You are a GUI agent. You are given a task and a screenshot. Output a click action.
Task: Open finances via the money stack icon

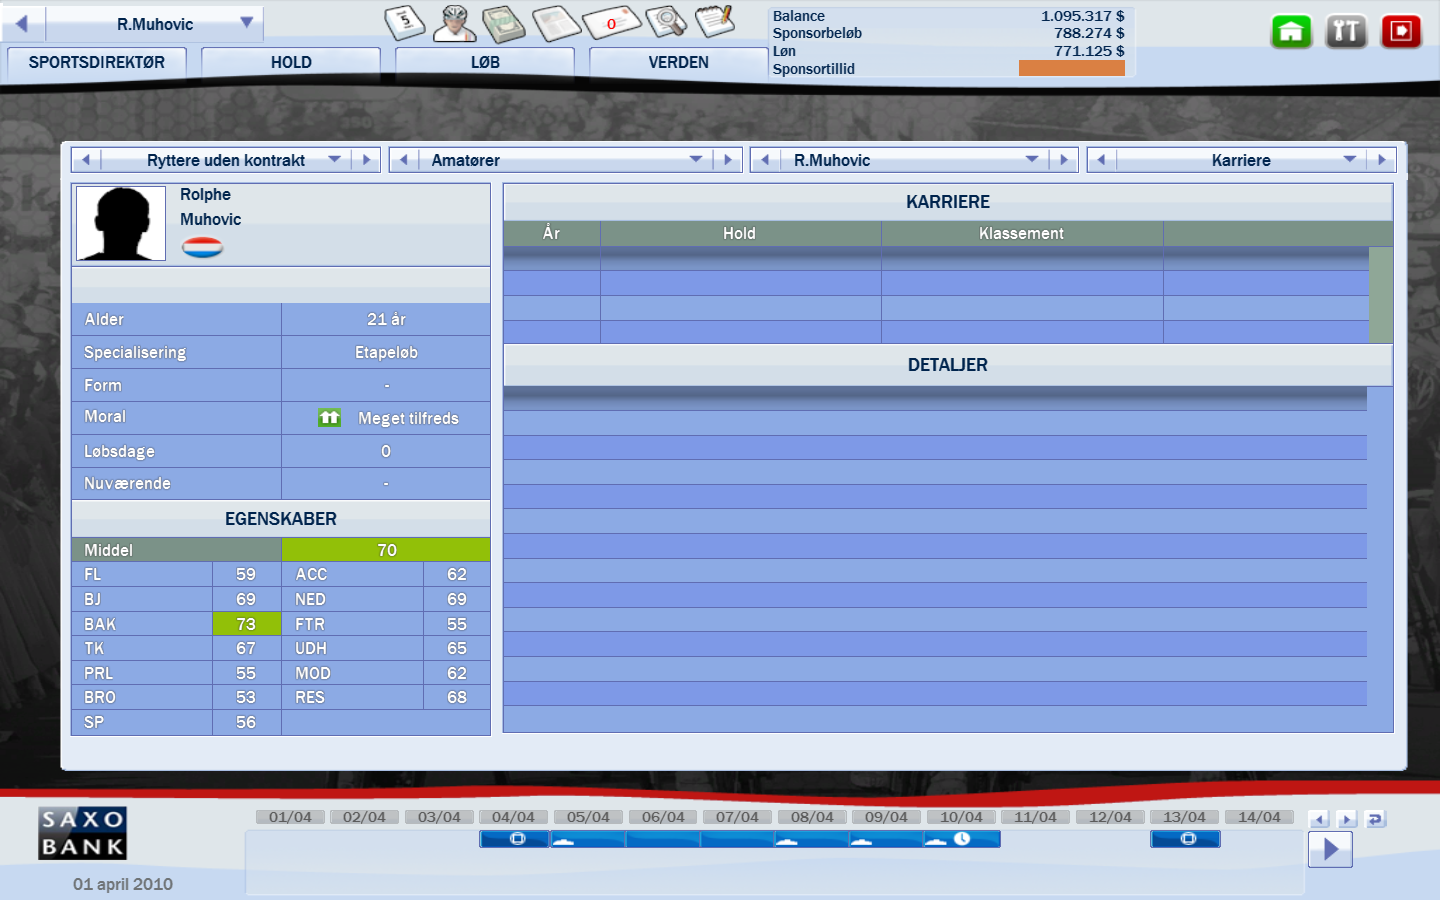[x=504, y=22]
